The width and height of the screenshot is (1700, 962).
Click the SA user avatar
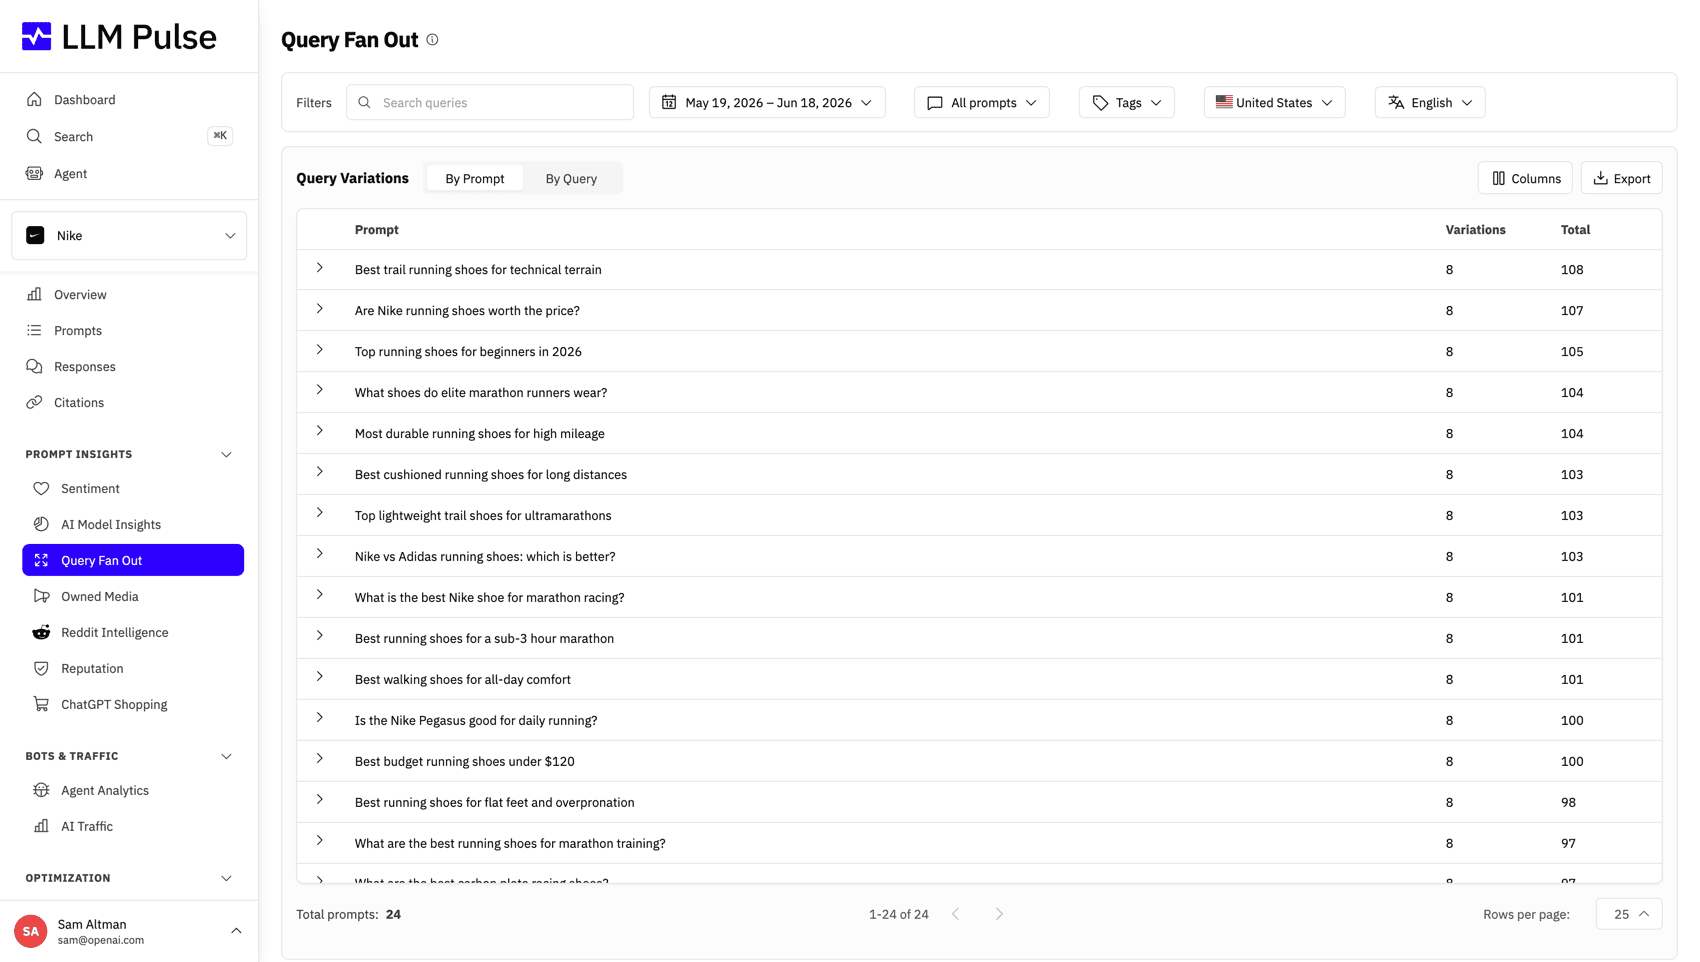point(31,931)
